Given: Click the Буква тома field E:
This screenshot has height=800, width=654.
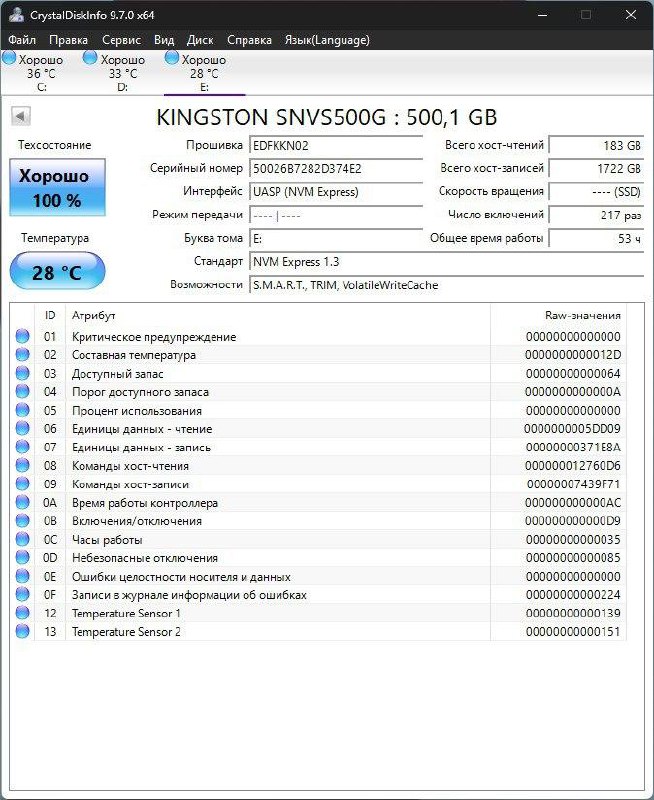Looking at the screenshot, I should [336, 238].
